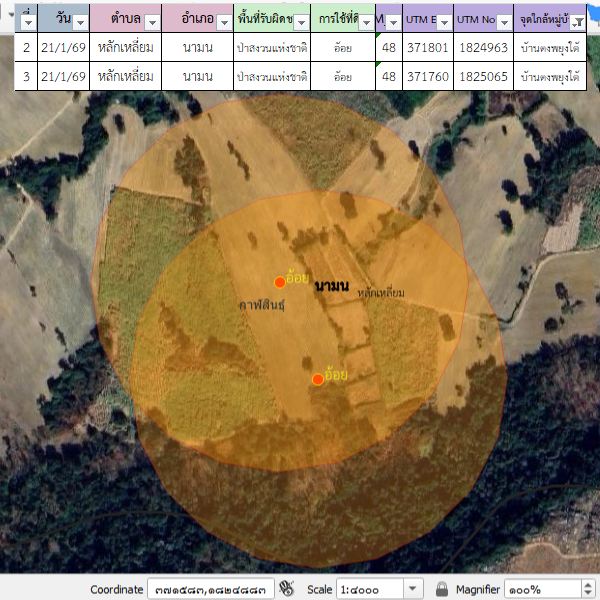
Task: Open the ตำบล column filter dropdown
Action: pyautogui.click(x=152, y=20)
